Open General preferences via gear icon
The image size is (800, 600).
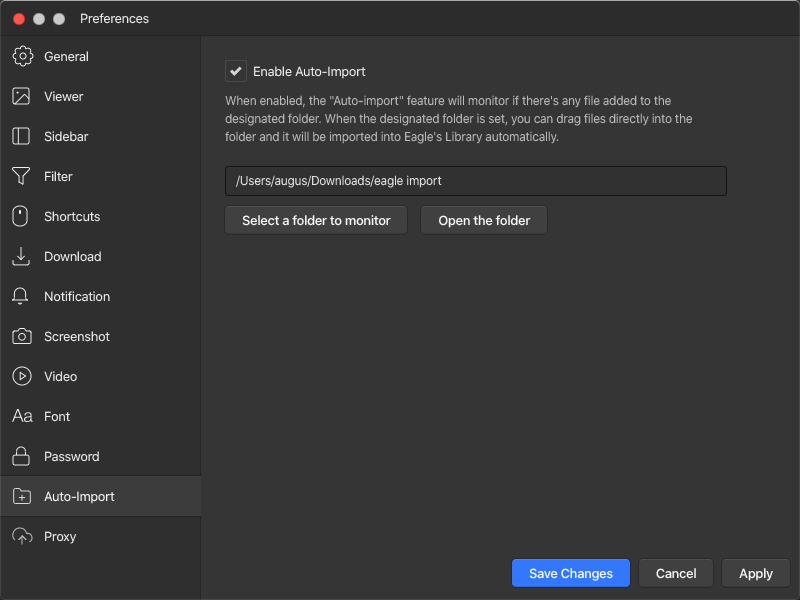click(x=22, y=56)
